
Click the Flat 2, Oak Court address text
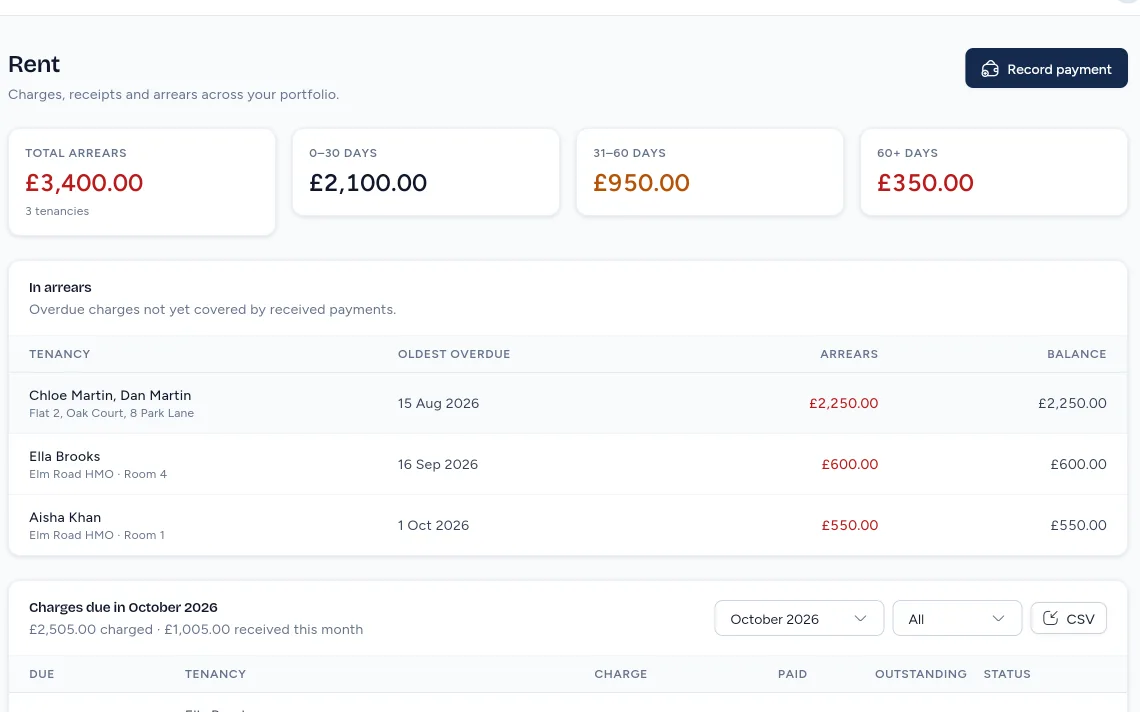pyautogui.click(x=111, y=413)
